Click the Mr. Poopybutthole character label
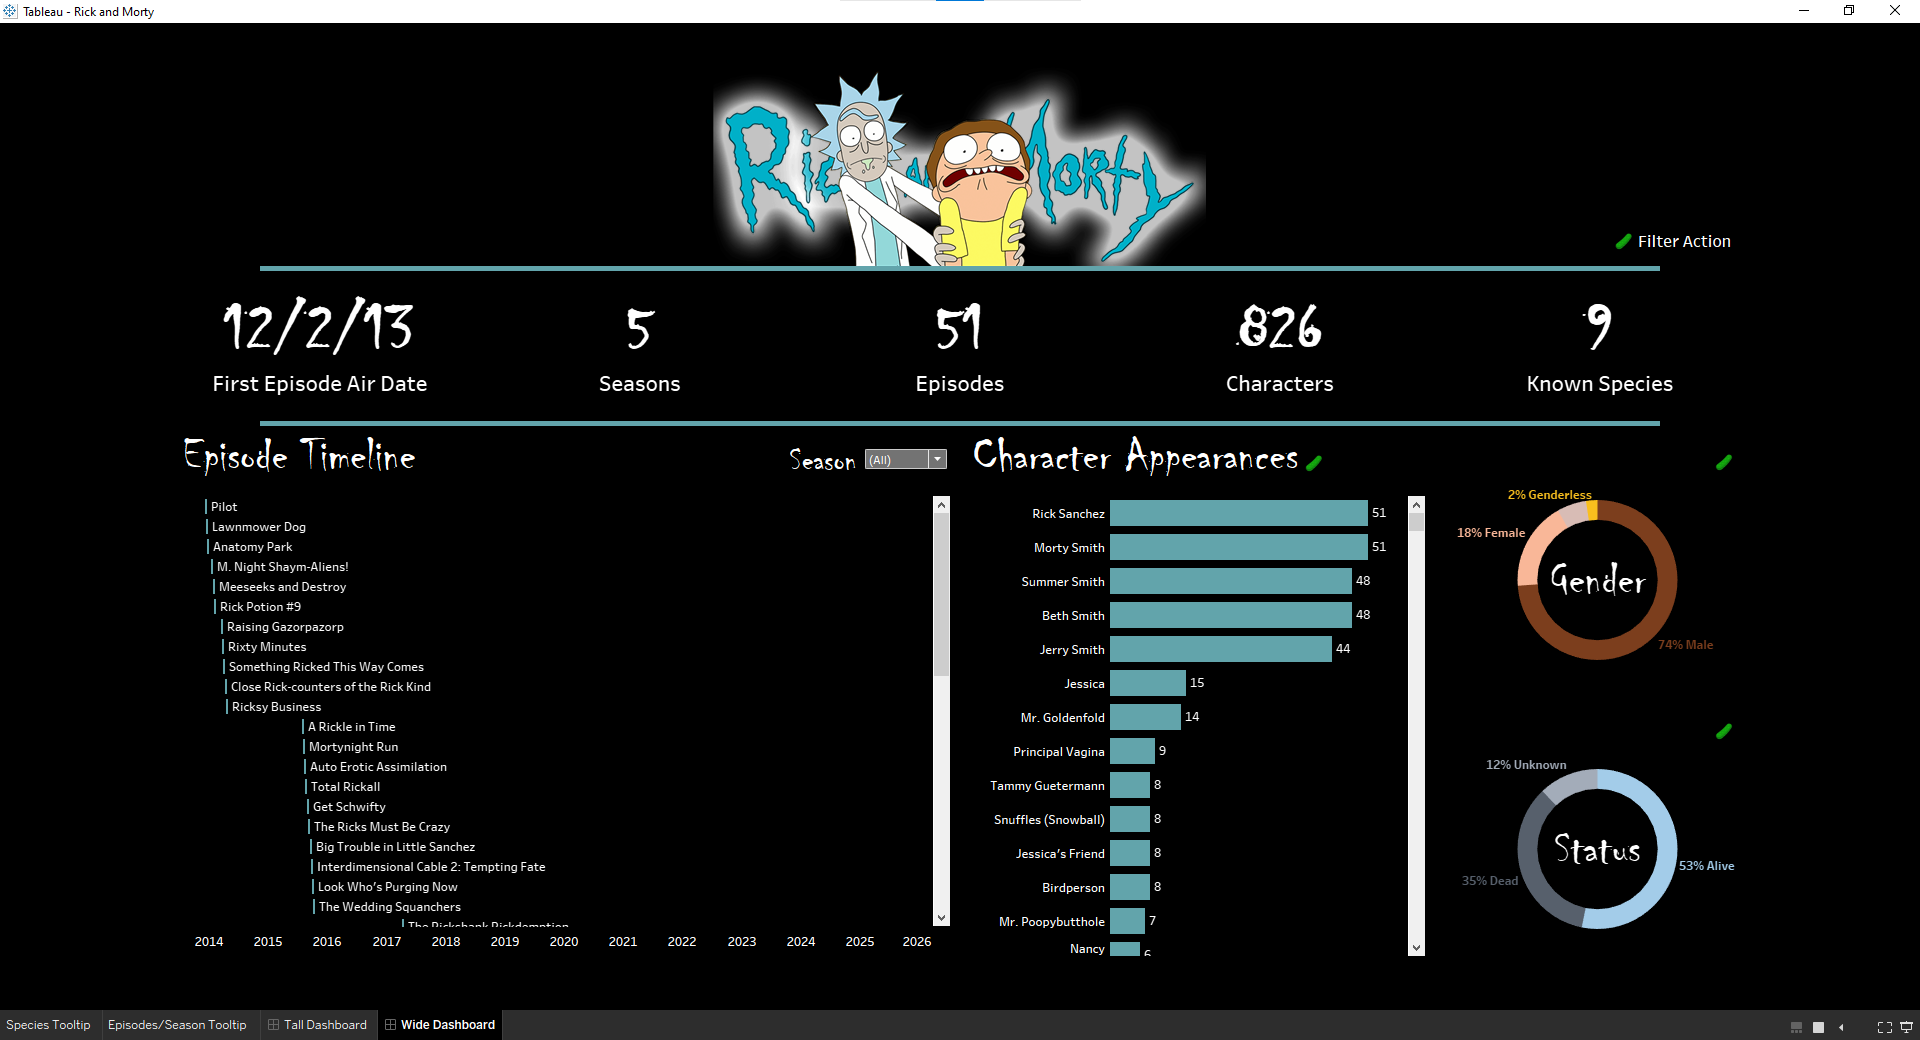The width and height of the screenshot is (1920, 1040). pyautogui.click(x=1052, y=922)
